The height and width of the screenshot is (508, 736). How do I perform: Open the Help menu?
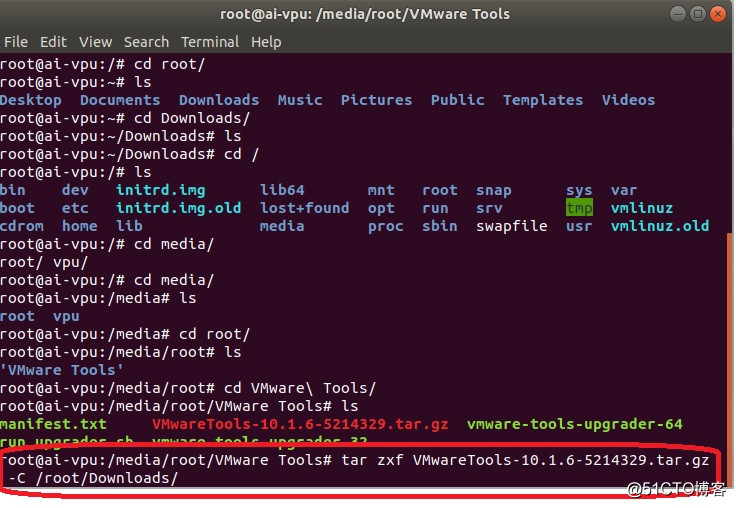(266, 42)
